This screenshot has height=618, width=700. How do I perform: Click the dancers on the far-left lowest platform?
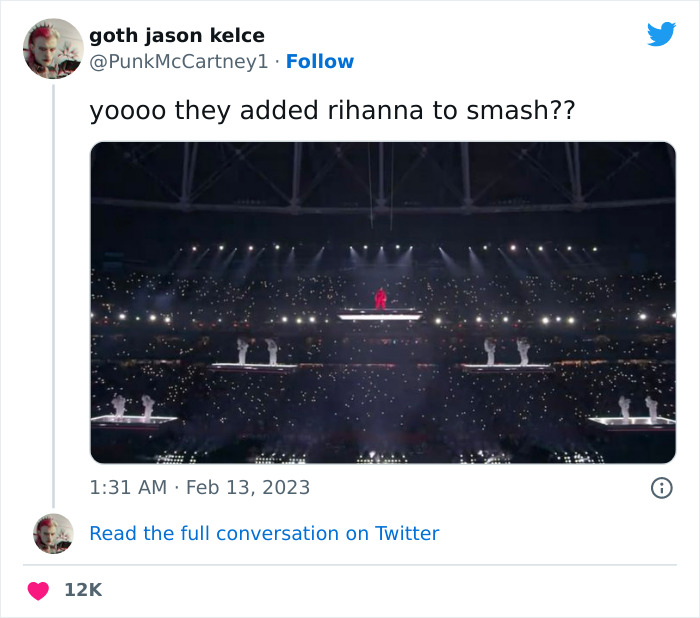133,406
